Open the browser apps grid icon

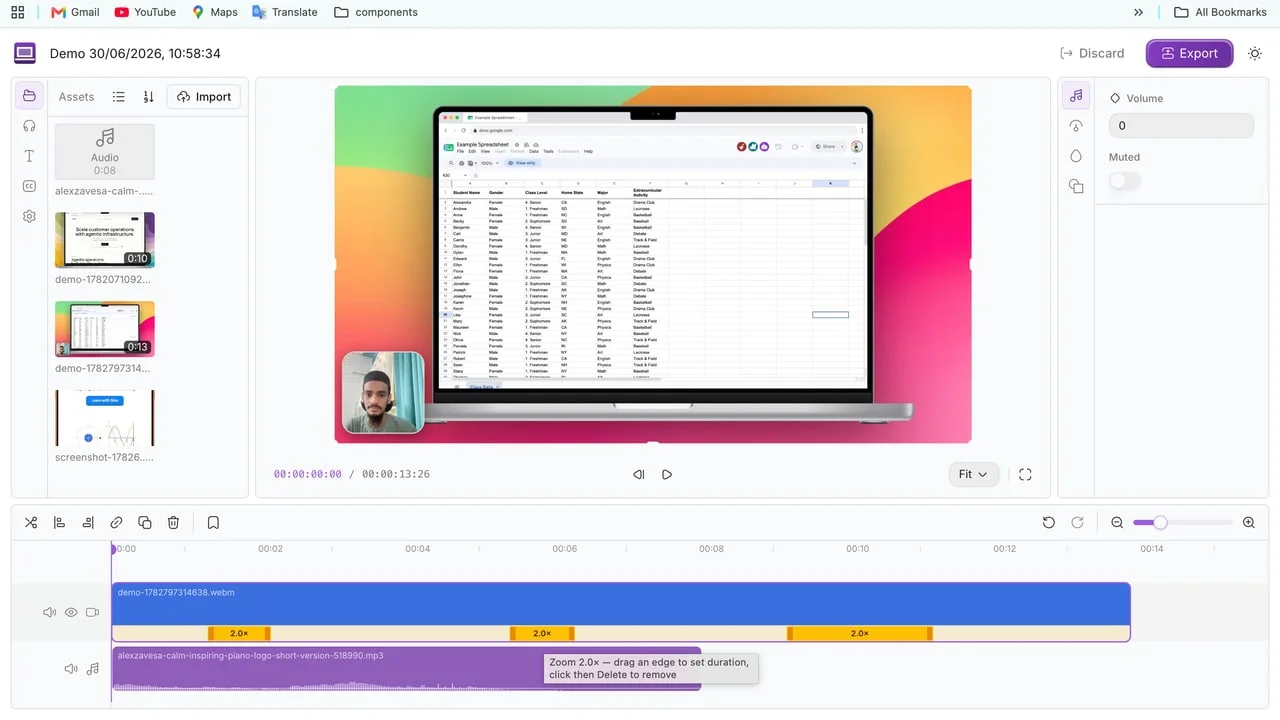pos(17,12)
